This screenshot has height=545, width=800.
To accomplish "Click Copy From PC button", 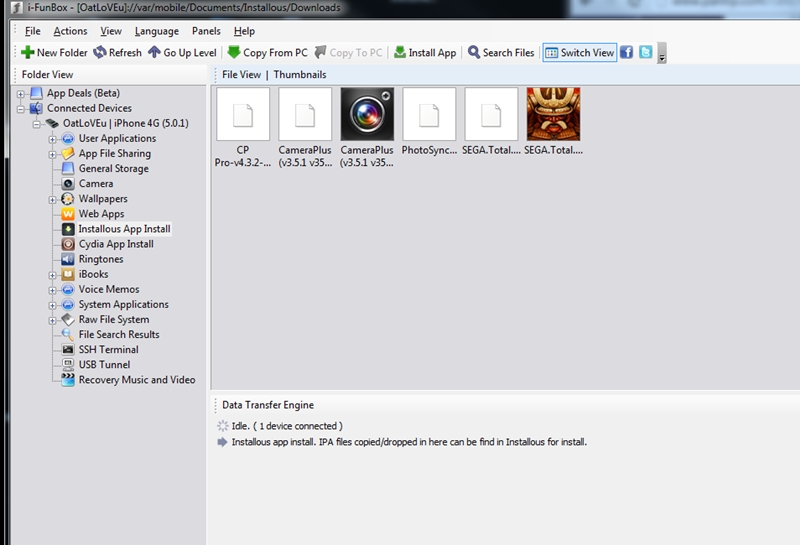I will coord(268,53).
